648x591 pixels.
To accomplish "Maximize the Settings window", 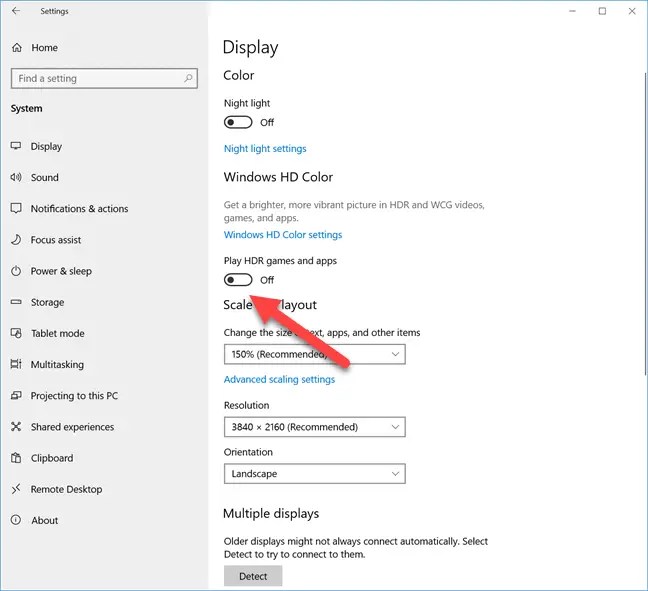I will click(x=602, y=11).
